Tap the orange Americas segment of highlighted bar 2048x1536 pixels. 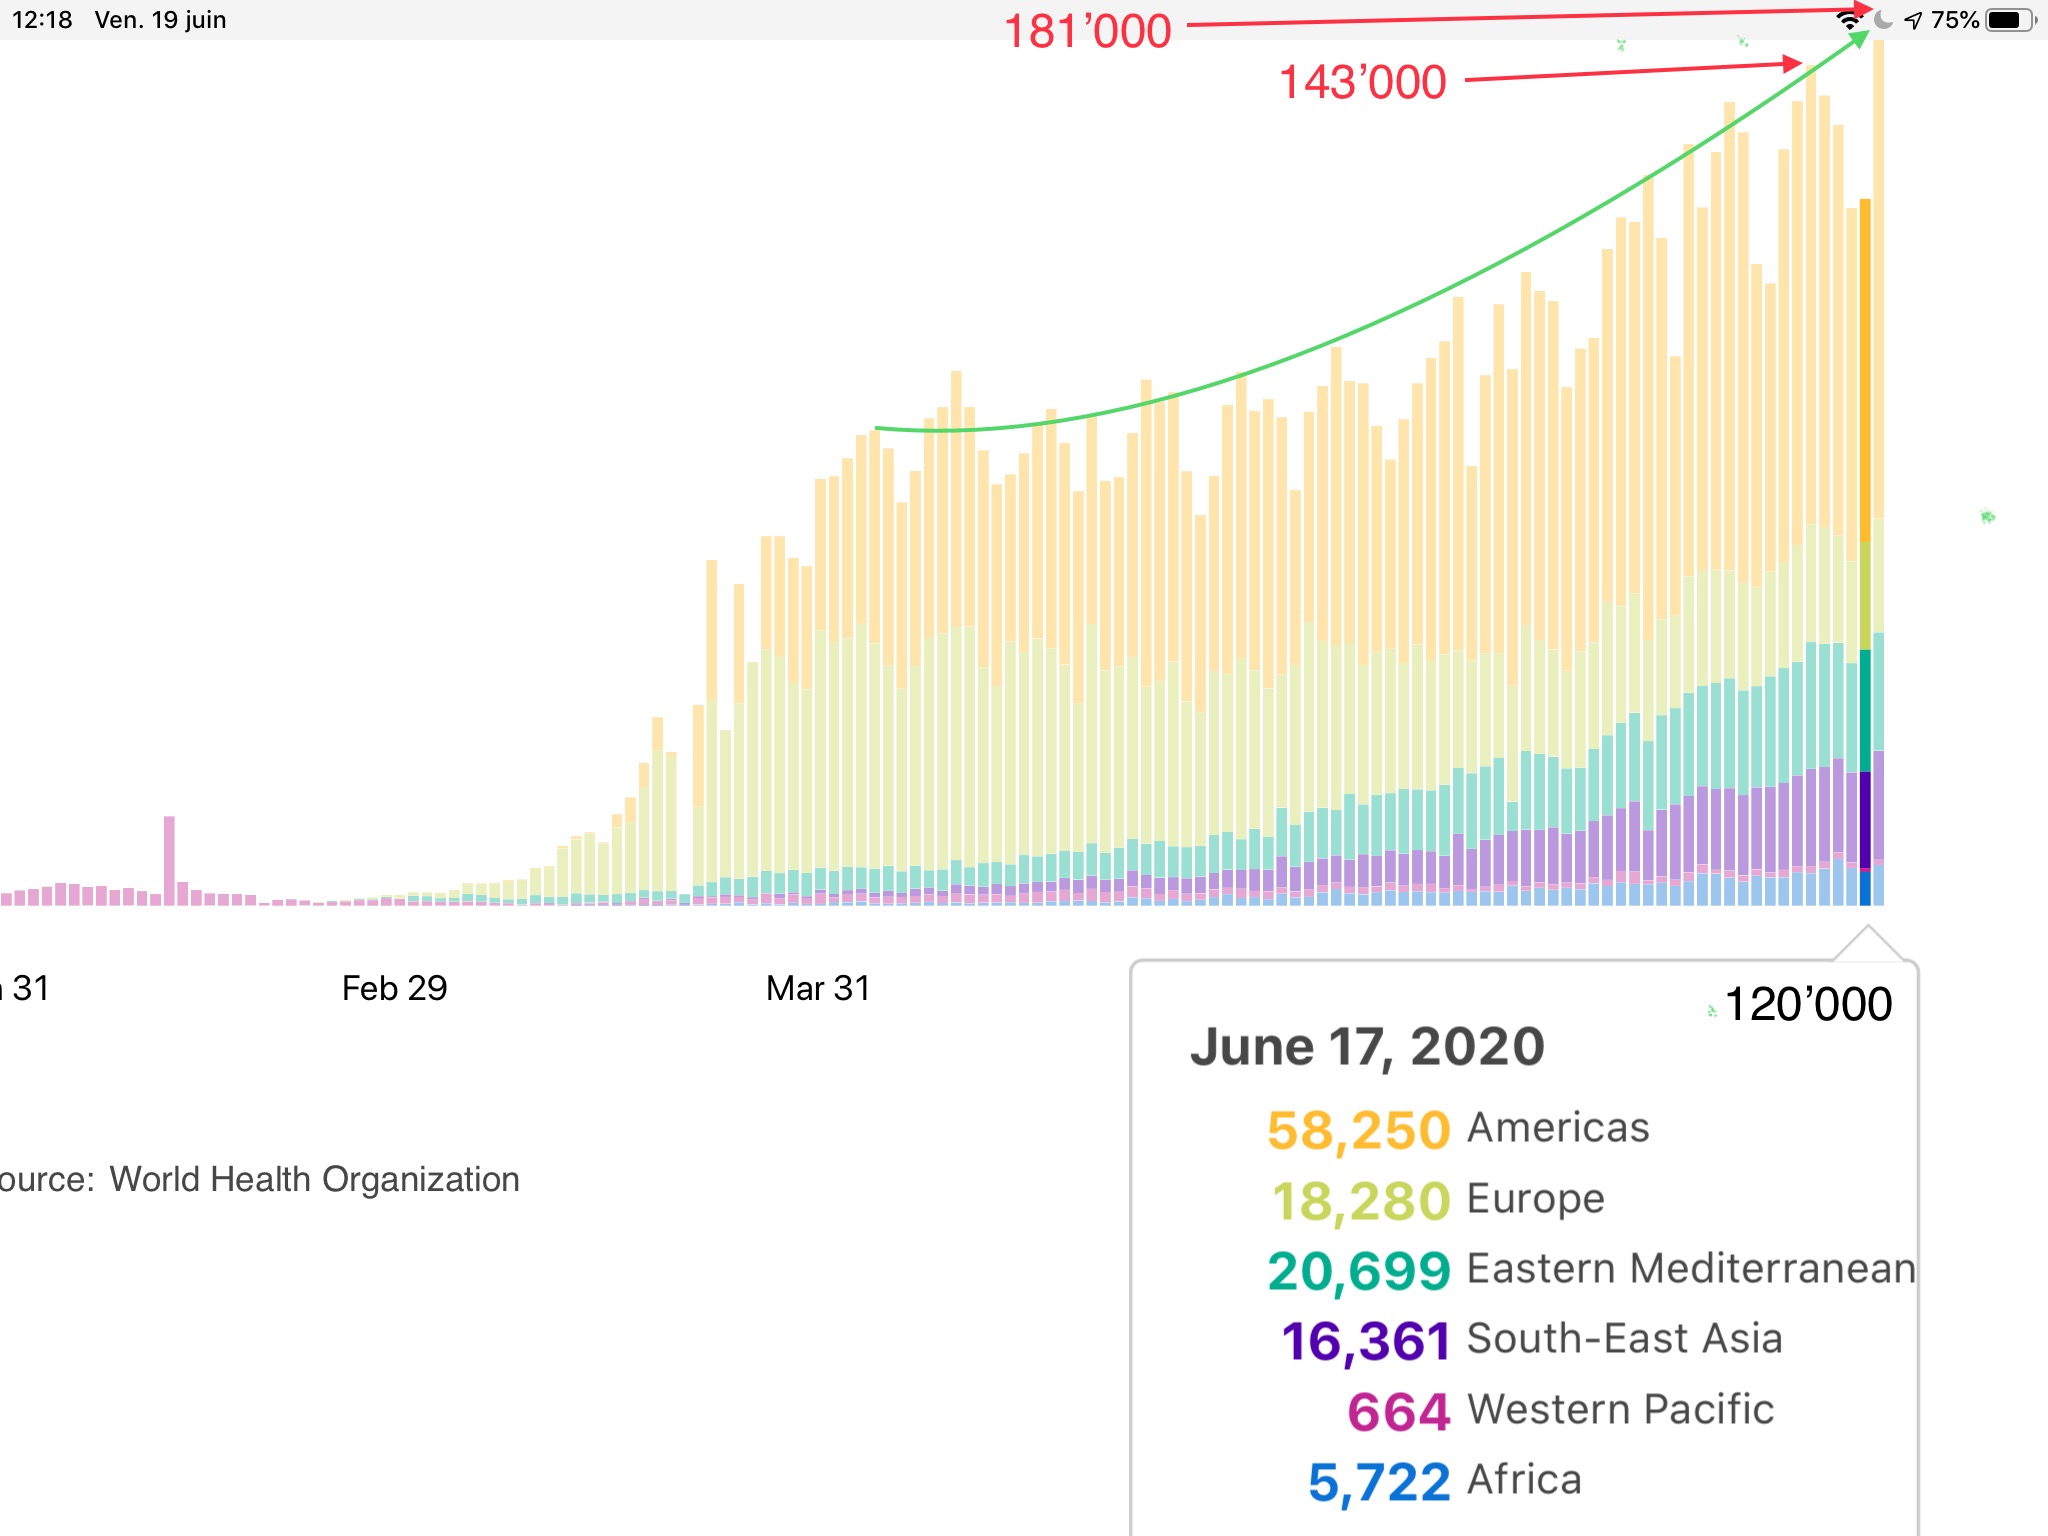tap(1865, 370)
